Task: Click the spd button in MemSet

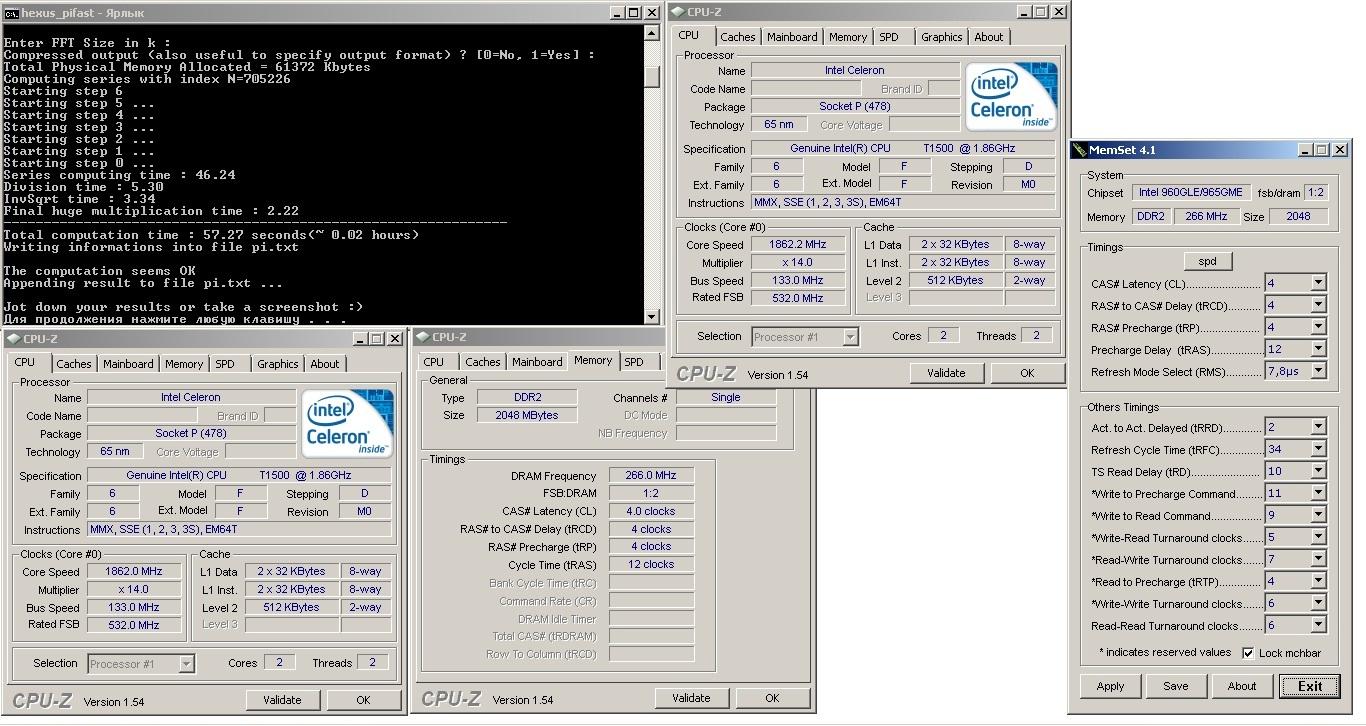Action: click(x=1208, y=261)
